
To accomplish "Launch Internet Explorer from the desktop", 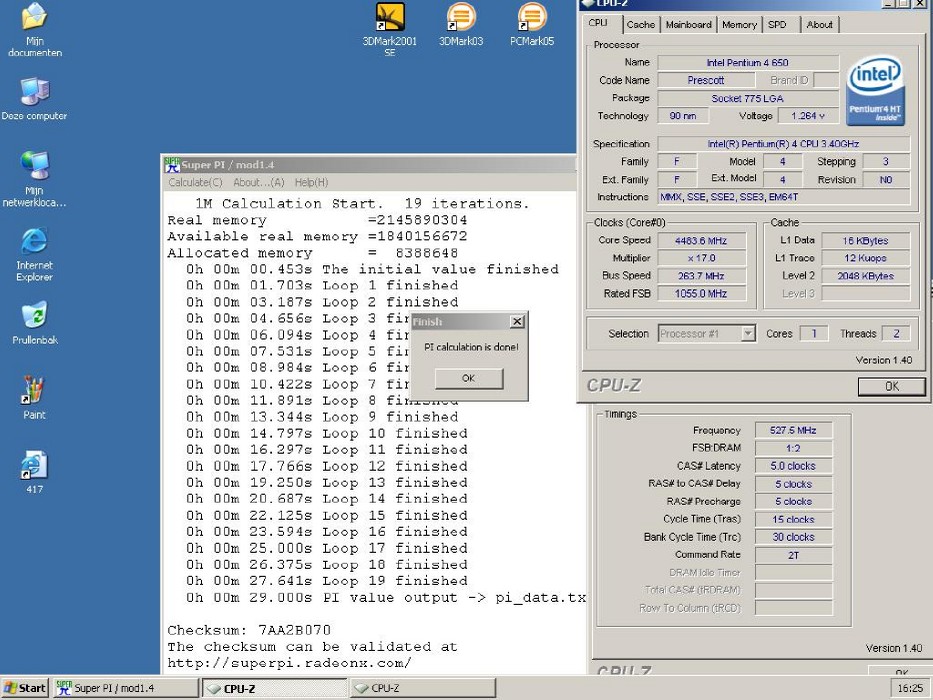I will (x=35, y=254).
